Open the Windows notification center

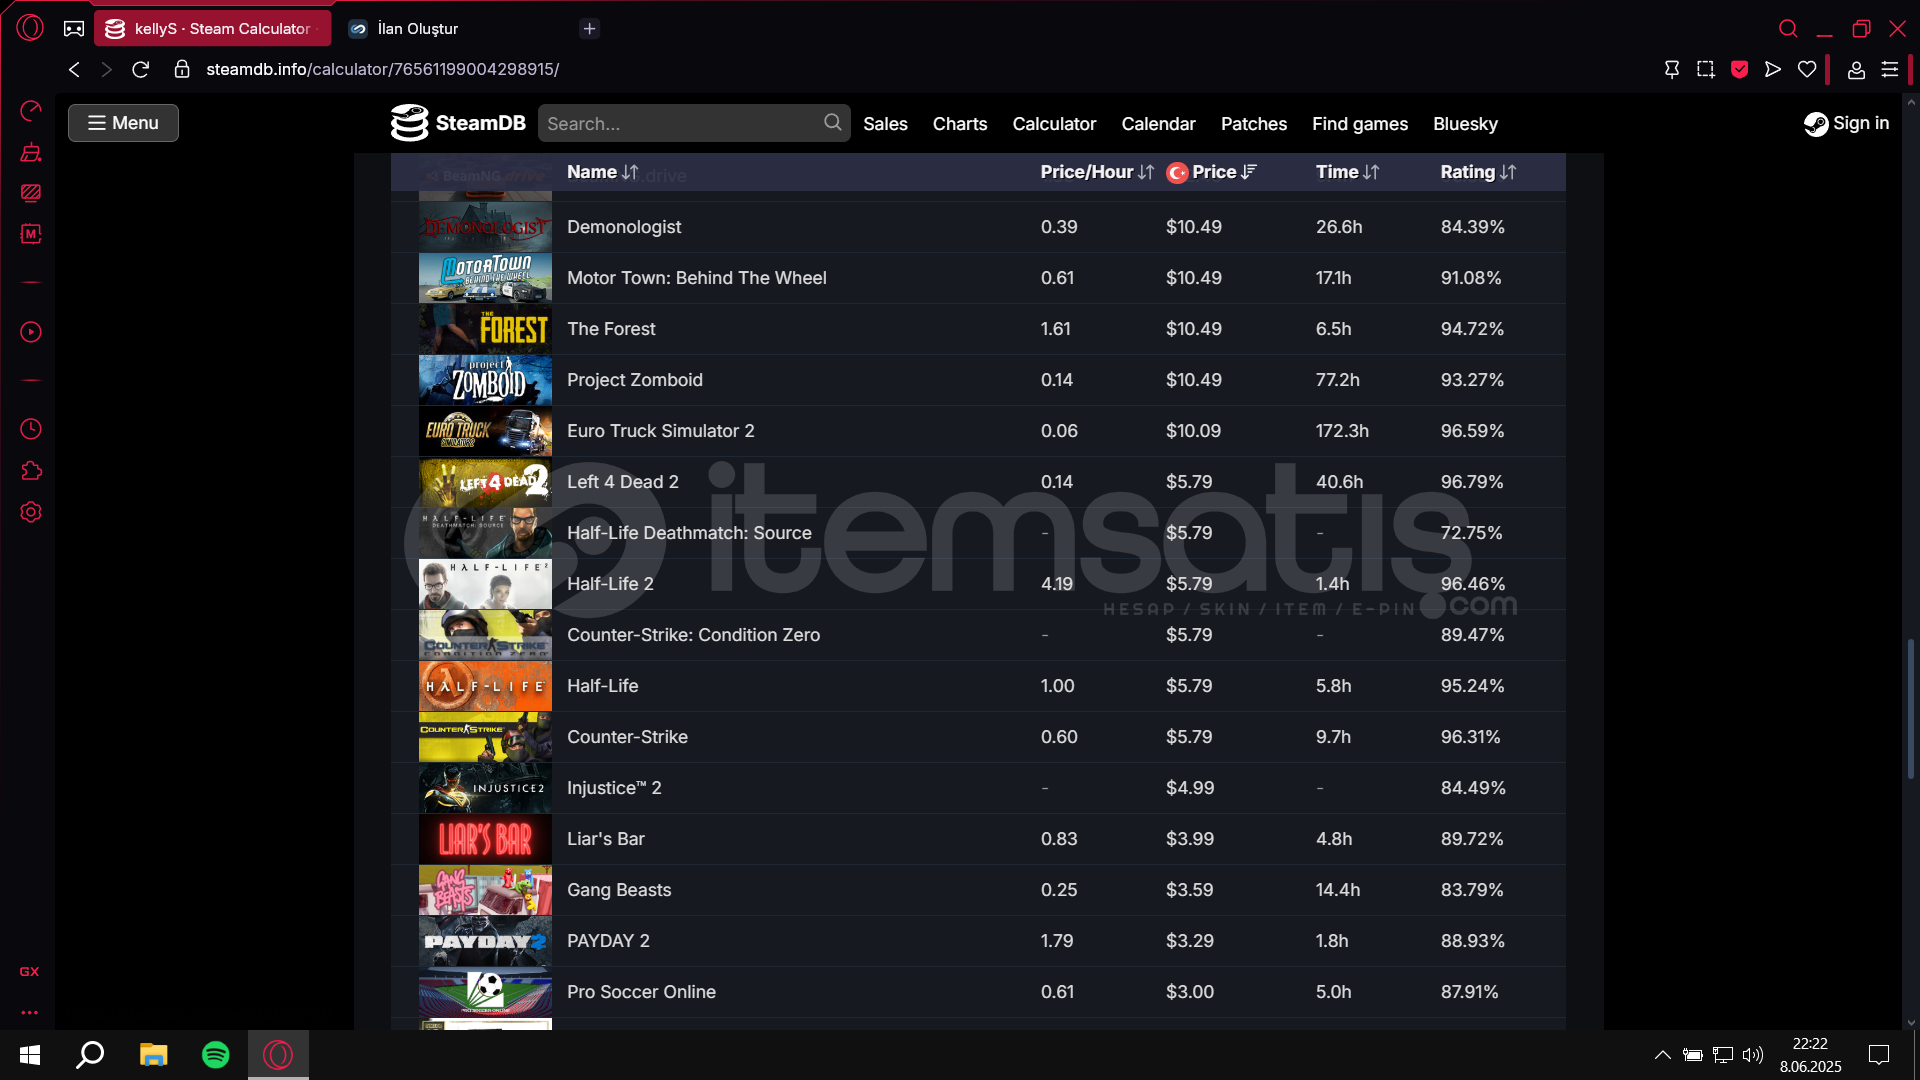click(1878, 1054)
